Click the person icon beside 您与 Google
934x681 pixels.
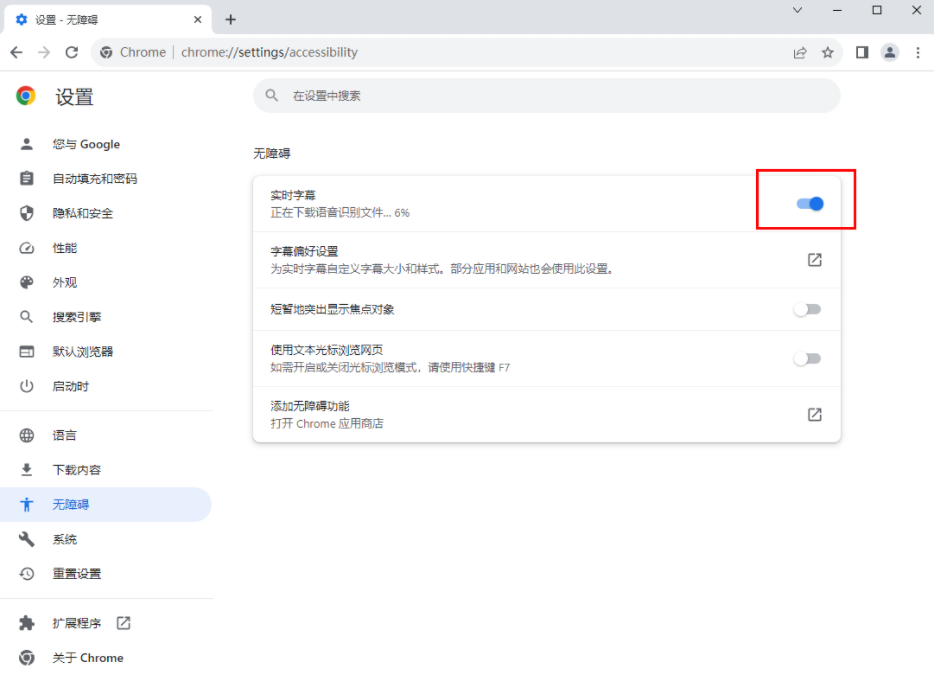coord(26,144)
